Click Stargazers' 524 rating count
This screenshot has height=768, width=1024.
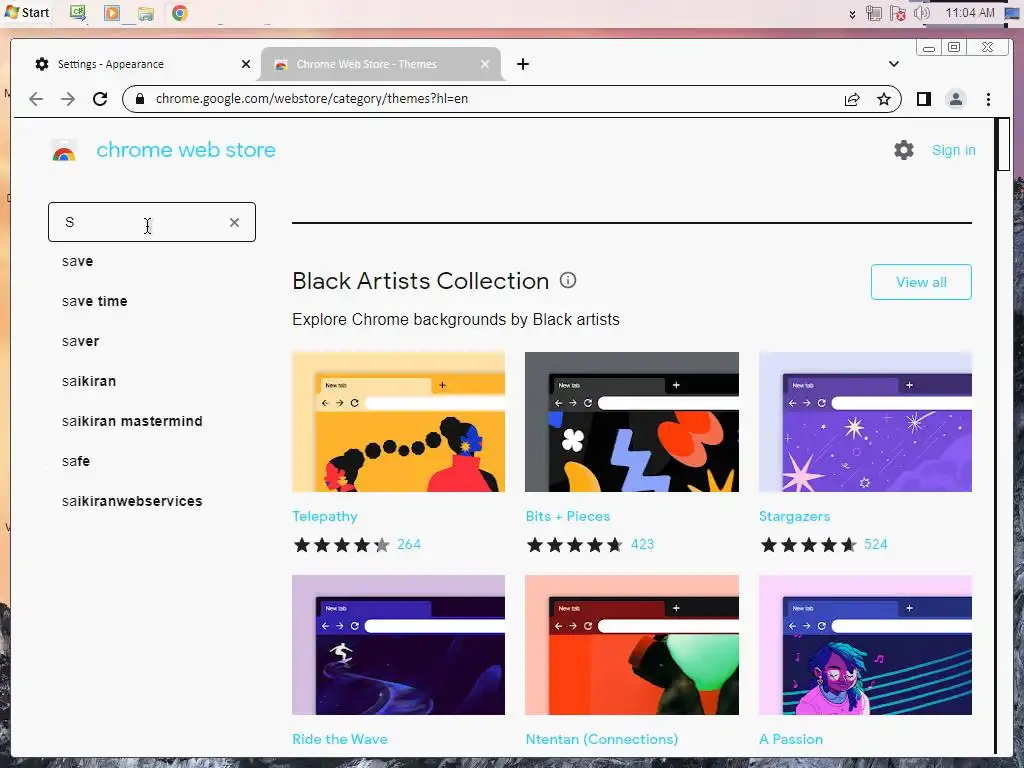coord(876,545)
